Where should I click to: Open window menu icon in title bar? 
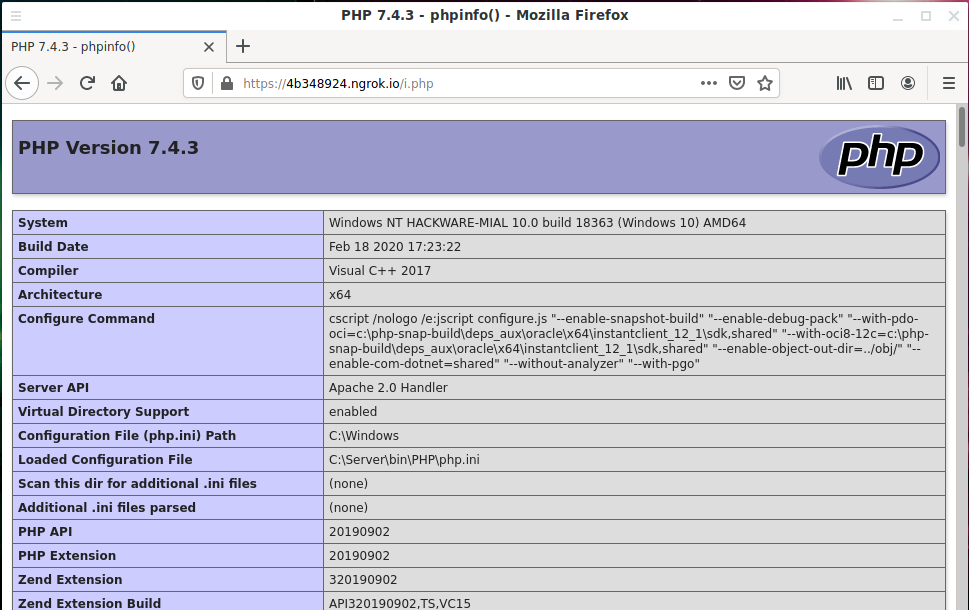pos(16,15)
